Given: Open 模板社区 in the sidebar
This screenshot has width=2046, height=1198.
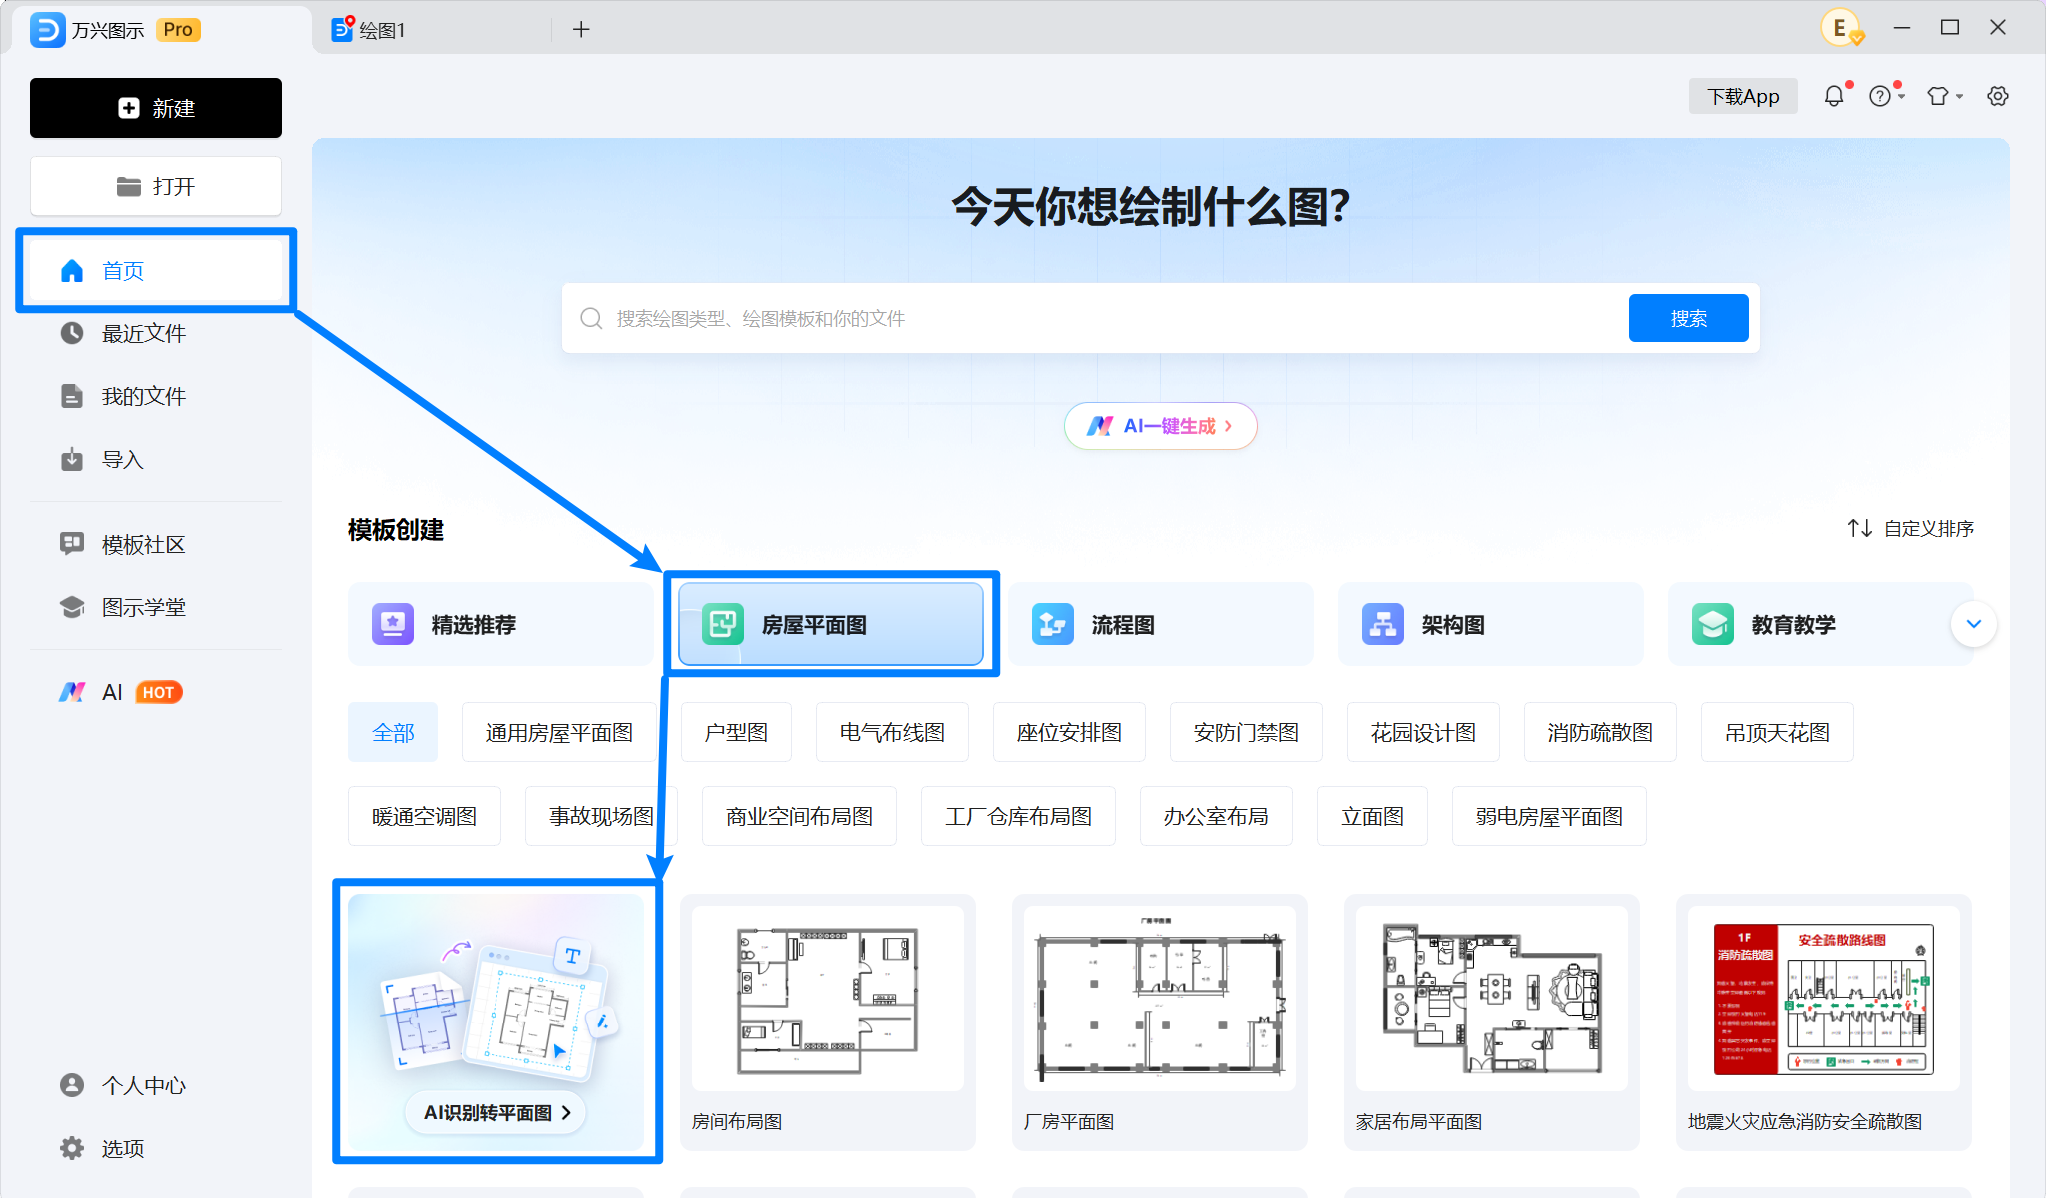Looking at the screenshot, I should coord(156,544).
